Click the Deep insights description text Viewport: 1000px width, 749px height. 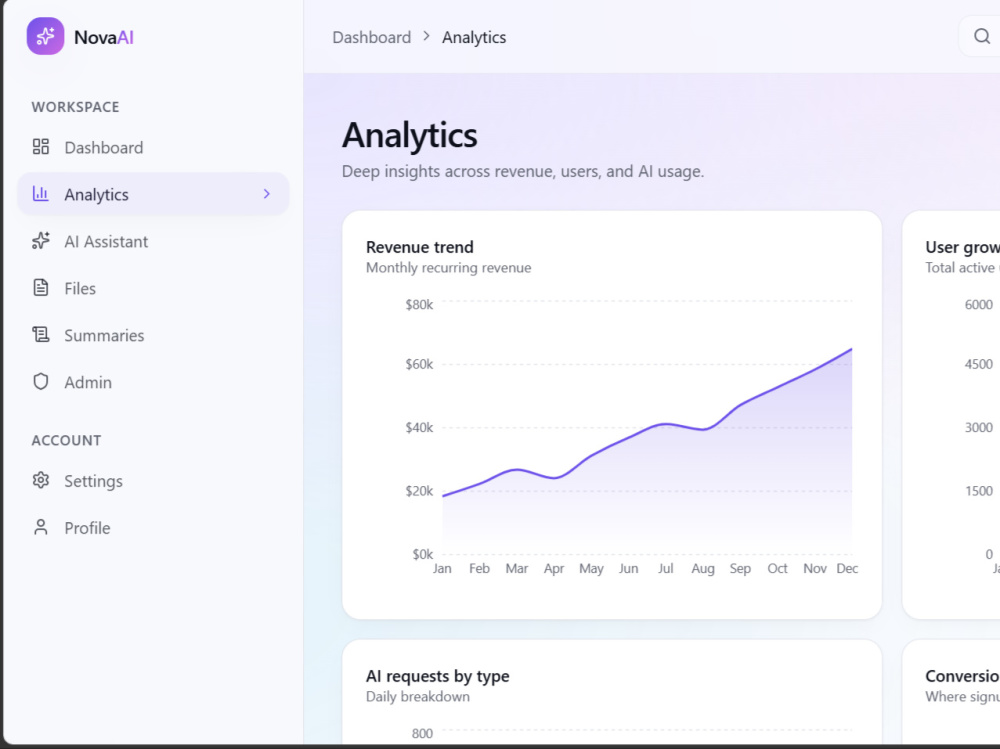click(523, 171)
